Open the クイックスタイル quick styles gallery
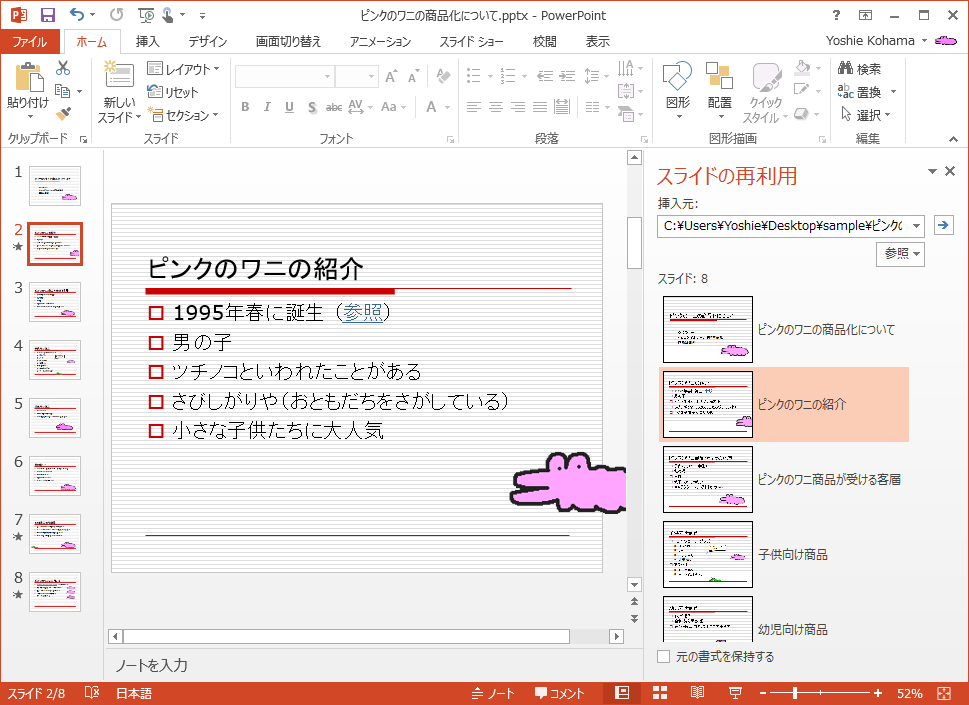969x705 pixels. click(766, 93)
